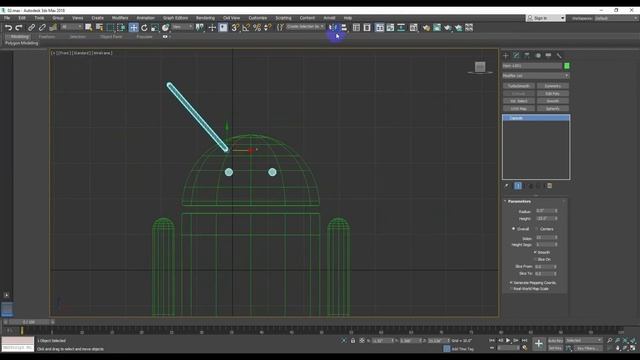640x360 pixels.
Task: Open the Sign In dropdown
Action: [x=546, y=18]
